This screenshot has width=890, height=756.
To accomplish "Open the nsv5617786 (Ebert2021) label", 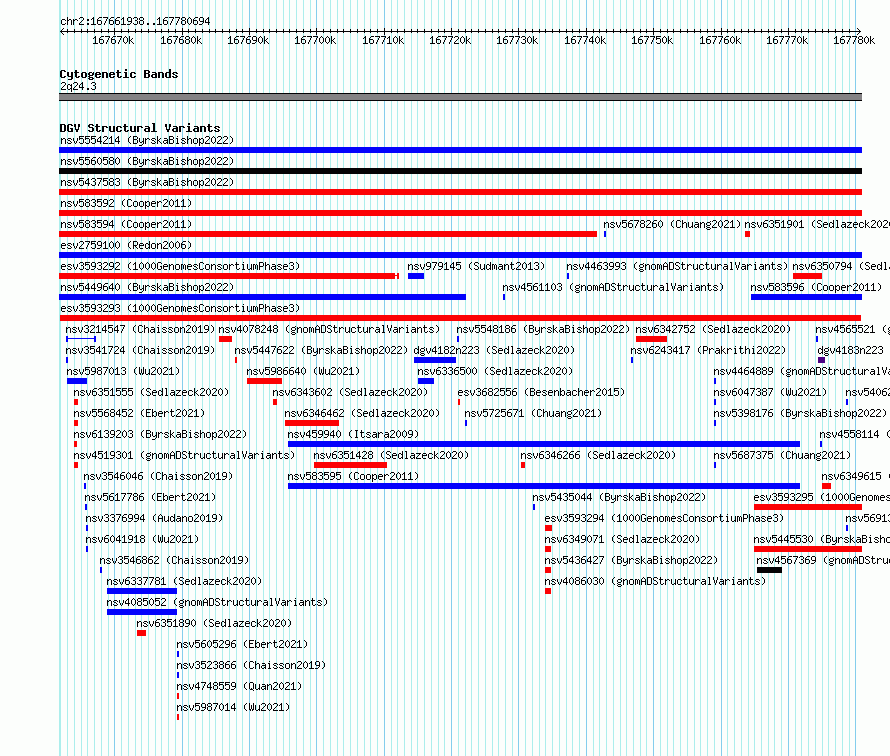I will pos(150,497).
